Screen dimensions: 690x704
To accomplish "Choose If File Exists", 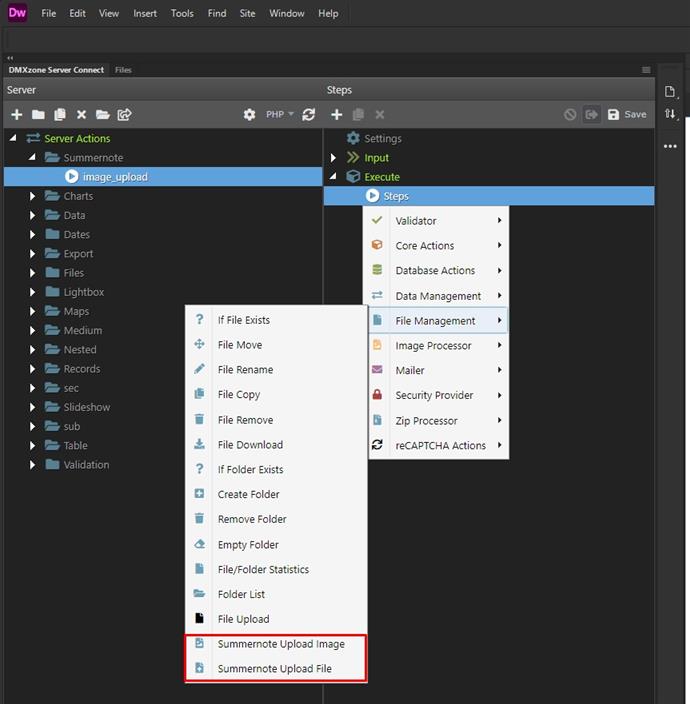I will pos(276,320).
